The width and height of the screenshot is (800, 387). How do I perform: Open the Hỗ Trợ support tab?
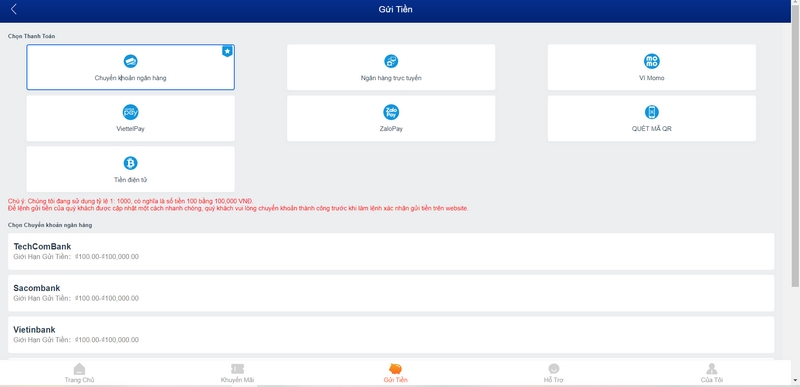click(x=554, y=373)
